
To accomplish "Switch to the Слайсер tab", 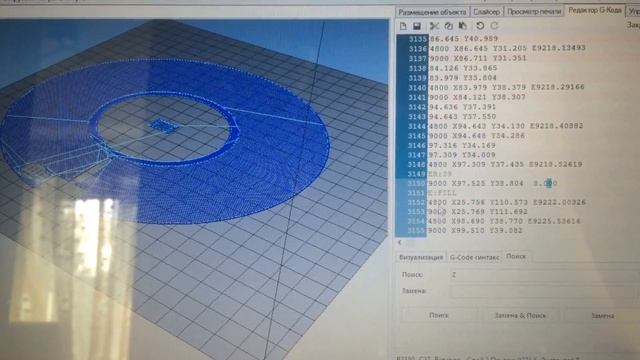I will tap(487, 12).
